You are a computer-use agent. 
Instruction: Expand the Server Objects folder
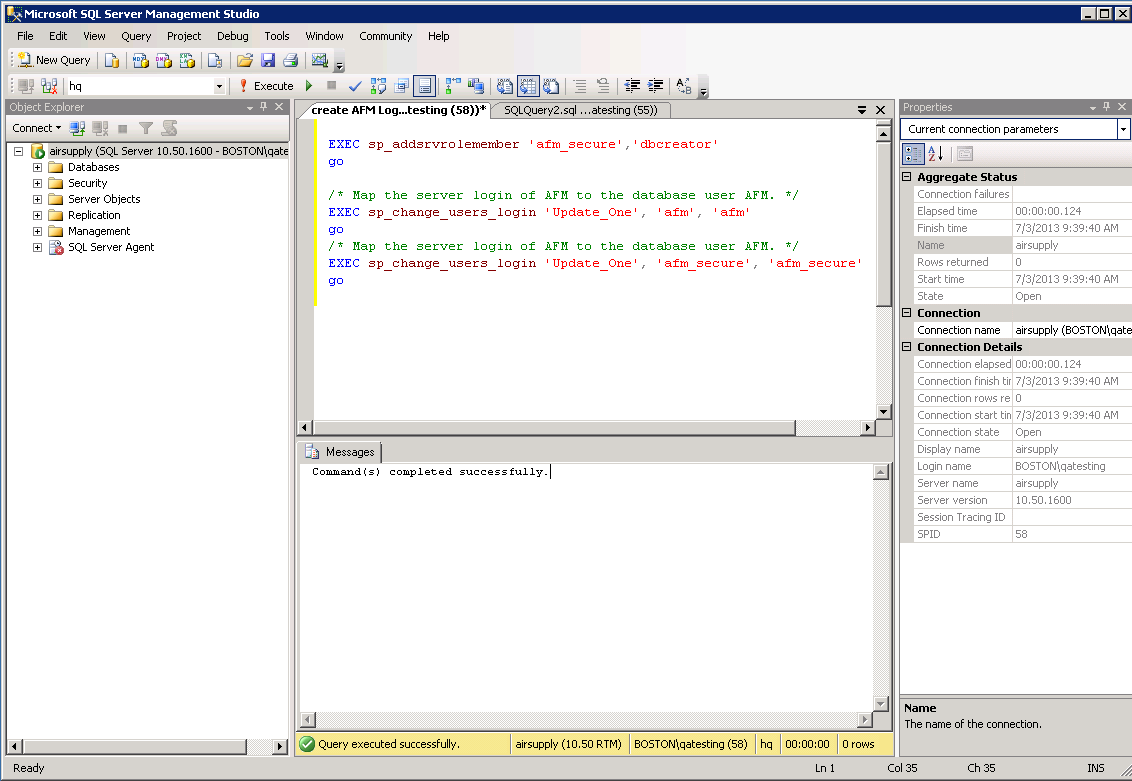click(38, 199)
